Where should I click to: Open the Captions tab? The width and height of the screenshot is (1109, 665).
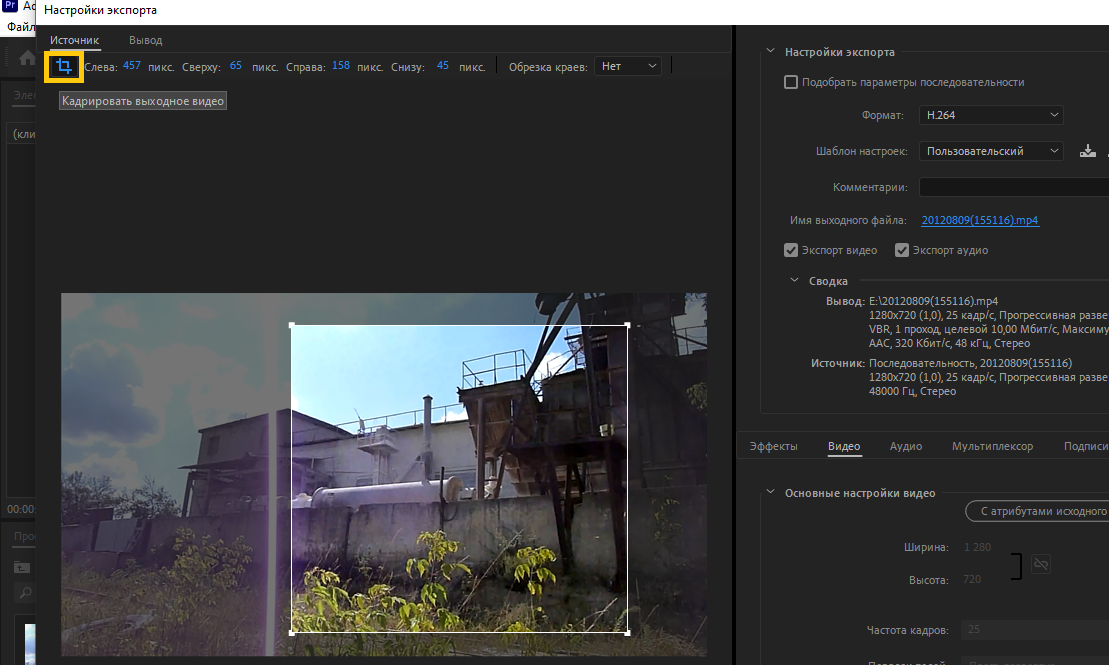point(1086,446)
